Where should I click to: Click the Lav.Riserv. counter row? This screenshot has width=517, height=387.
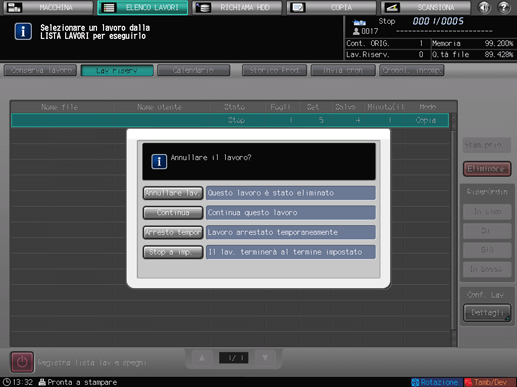pos(387,55)
